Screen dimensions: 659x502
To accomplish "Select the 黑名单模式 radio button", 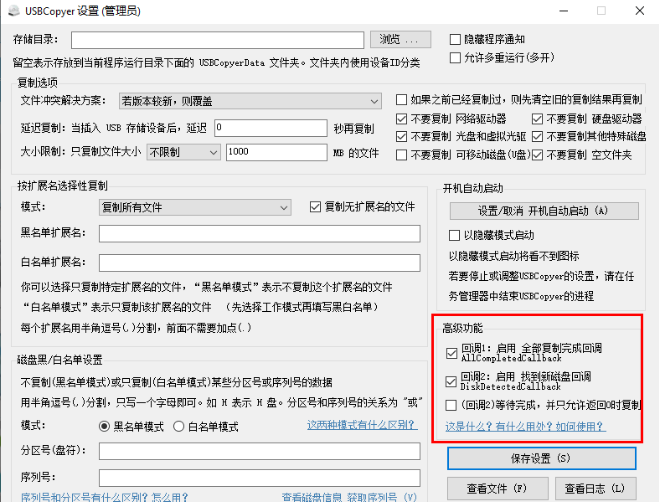I will click(x=105, y=427).
